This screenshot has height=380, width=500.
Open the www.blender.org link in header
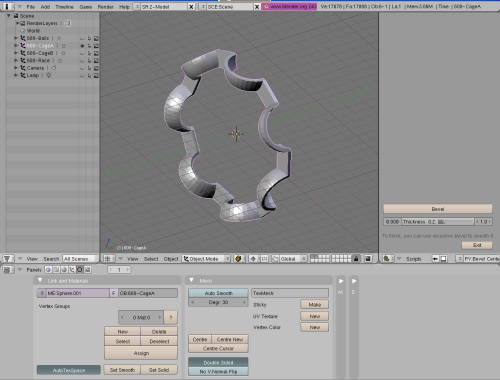tap(289, 6)
